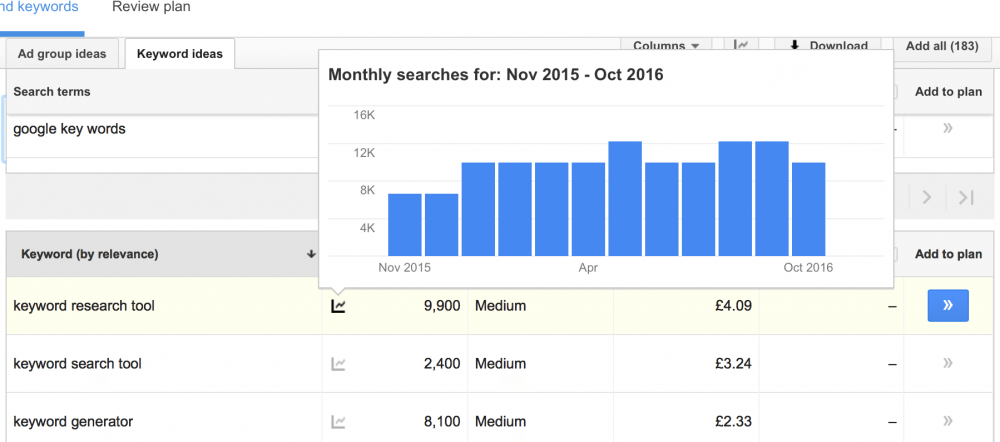Open trend chart for keyword search tool
This screenshot has width=1000, height=442.
tap(338, 364)
